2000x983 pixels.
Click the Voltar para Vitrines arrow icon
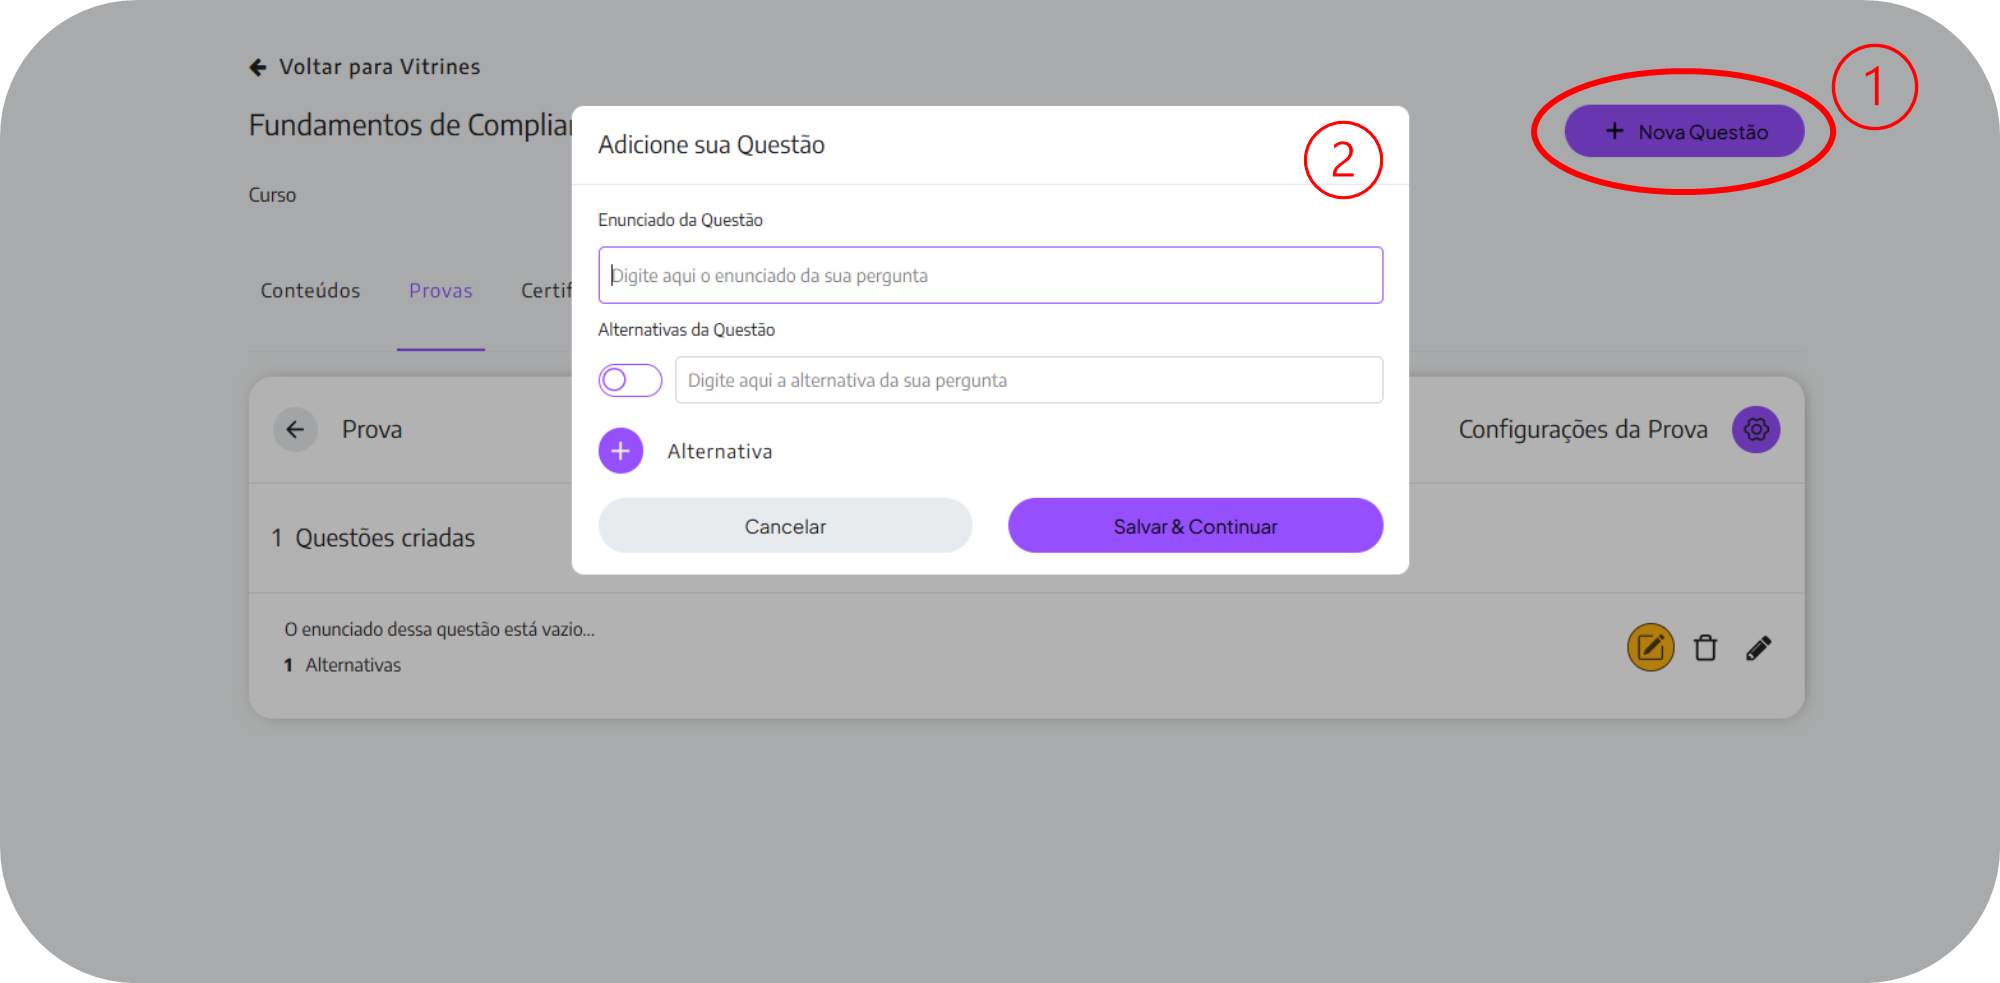pos(258,67)
